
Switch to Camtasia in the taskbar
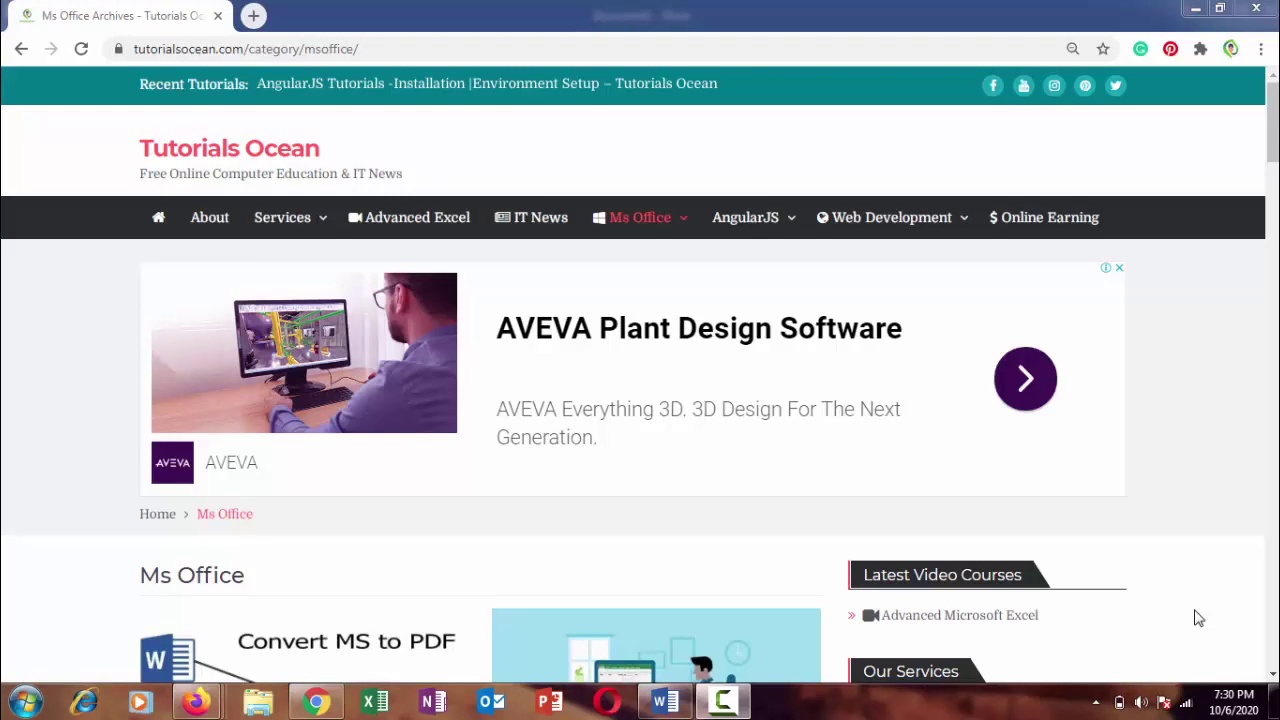coord(723,702)
